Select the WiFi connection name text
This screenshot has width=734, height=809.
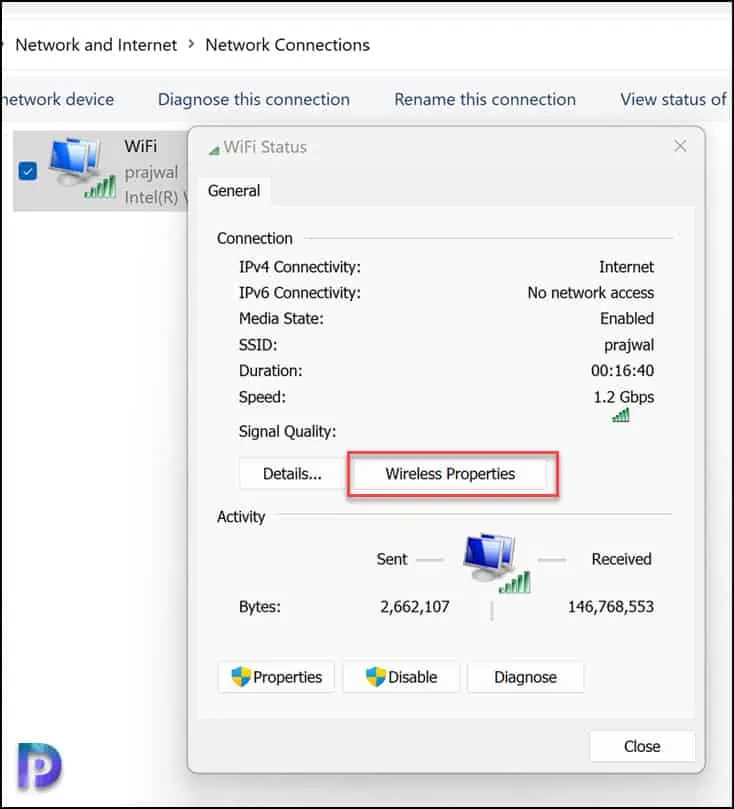(x=140, y=146)
